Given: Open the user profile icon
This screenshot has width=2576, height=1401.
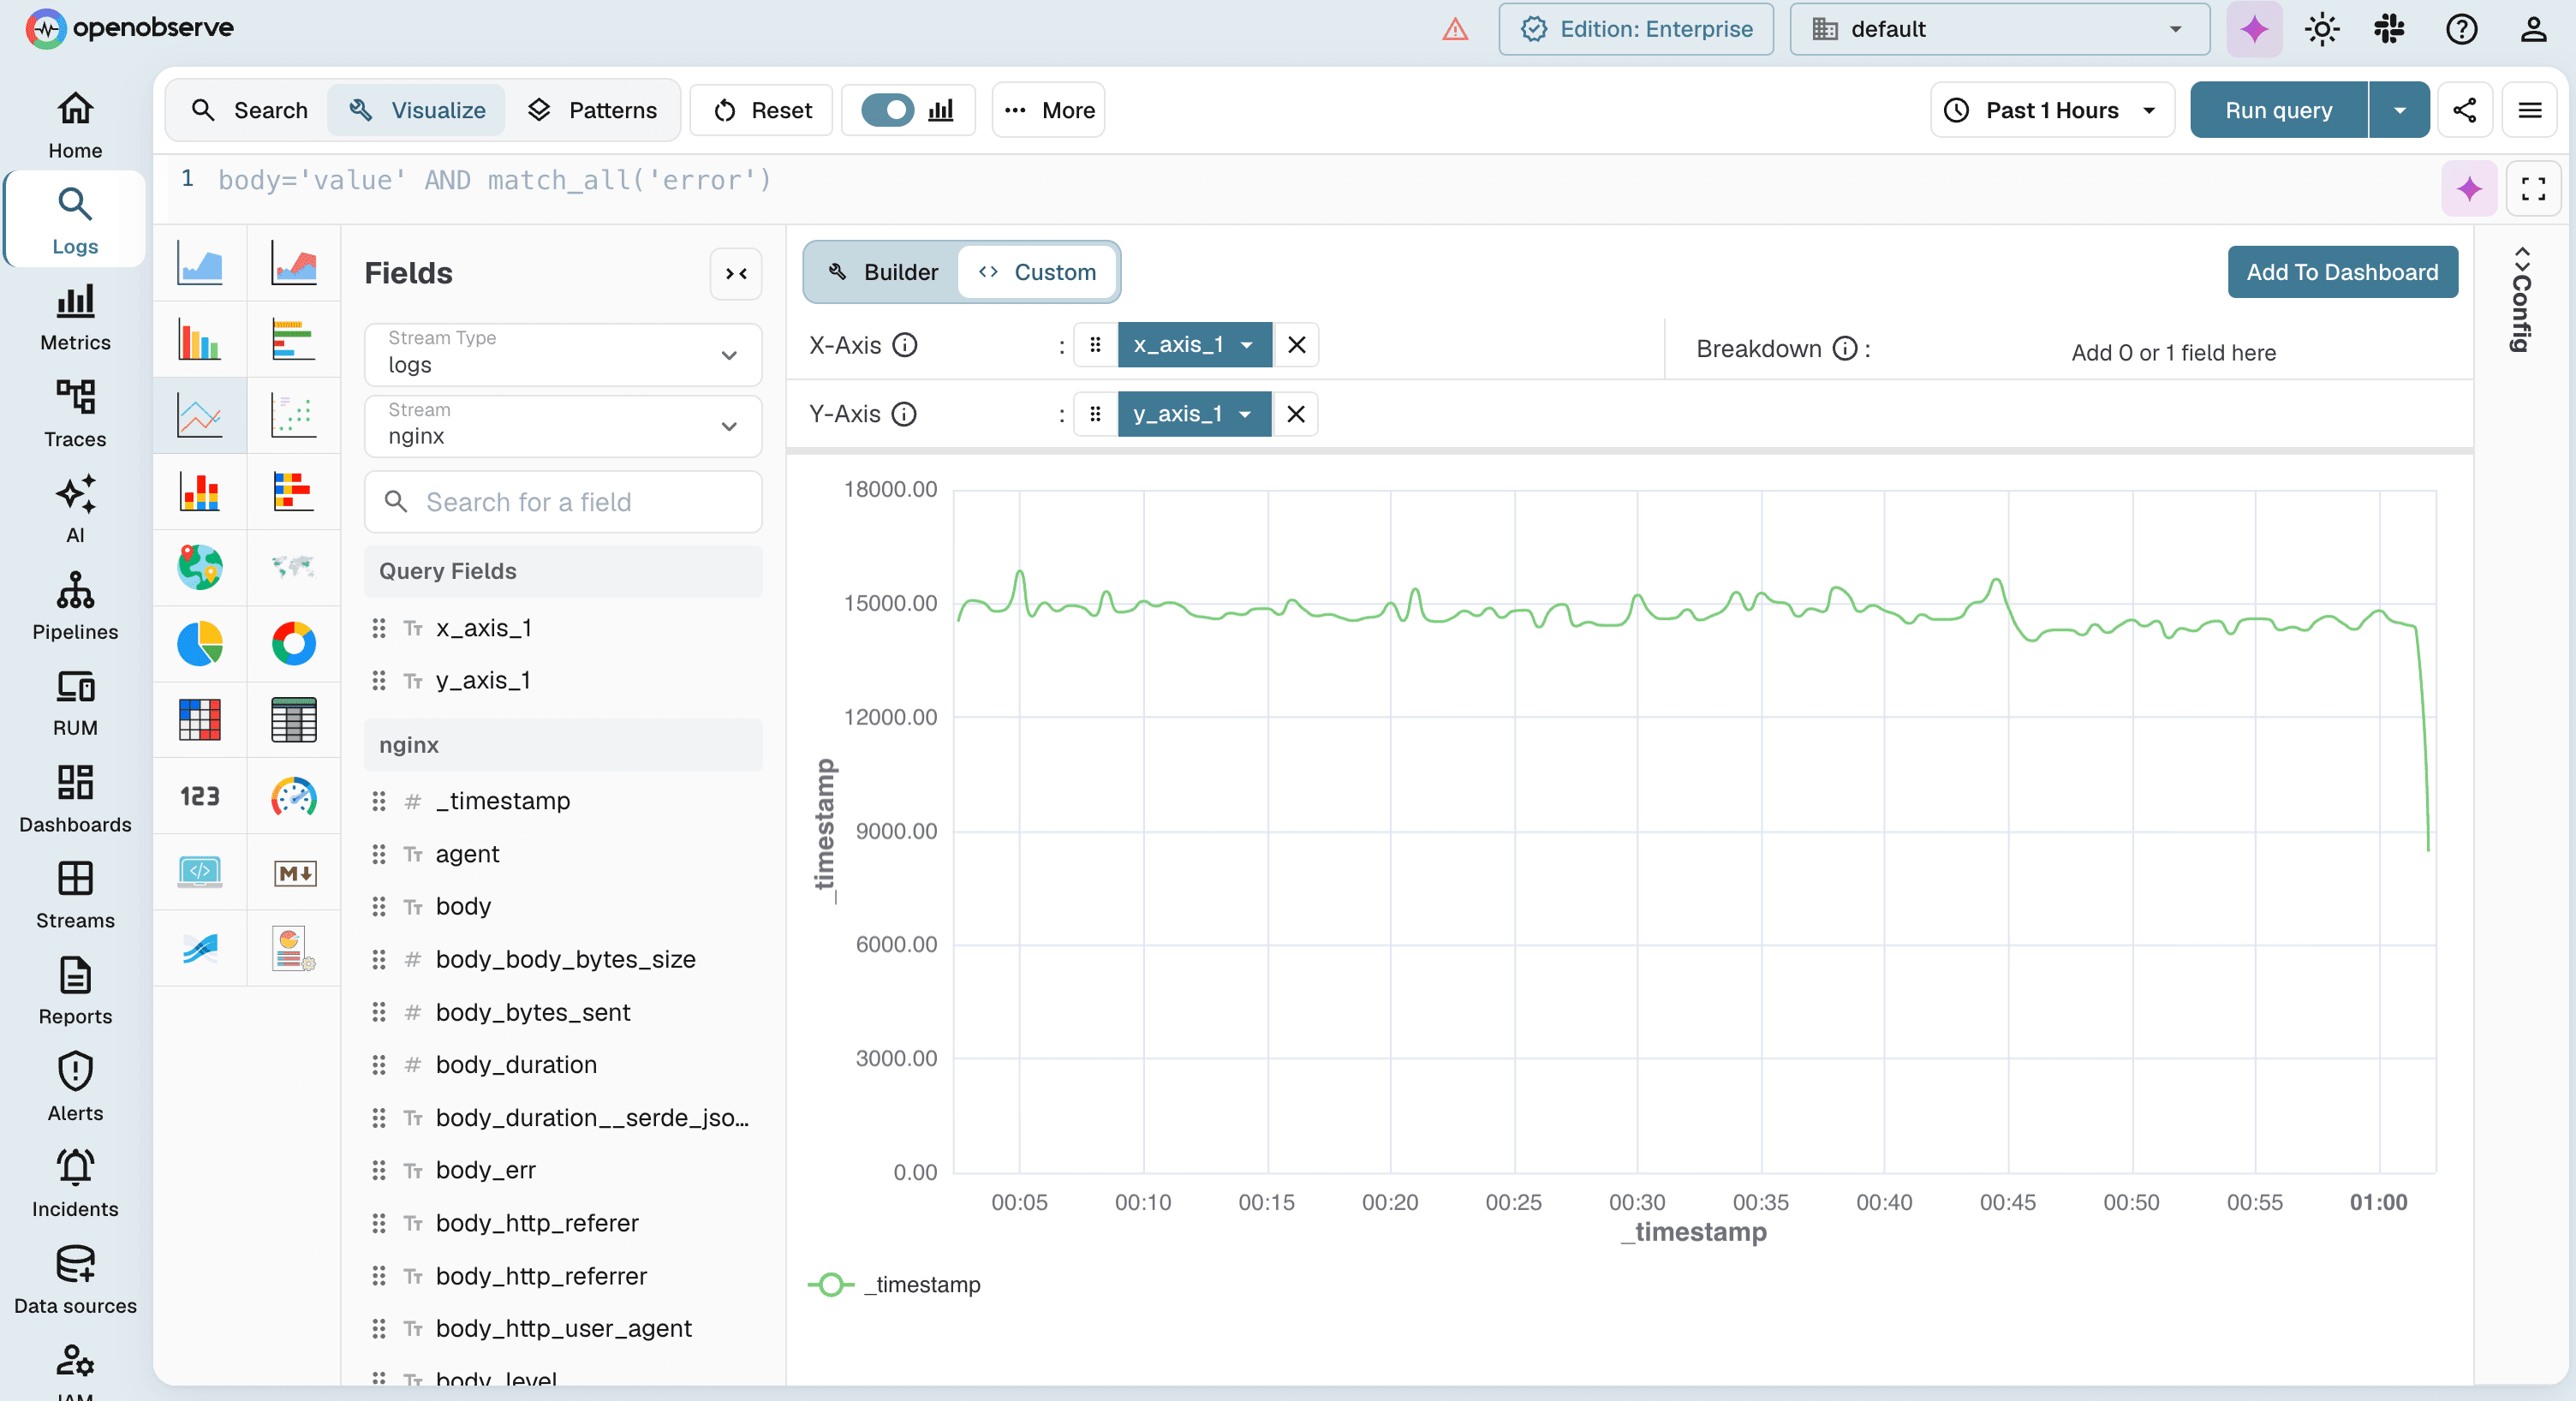Looking at the screenshot, I should 2533,29.
